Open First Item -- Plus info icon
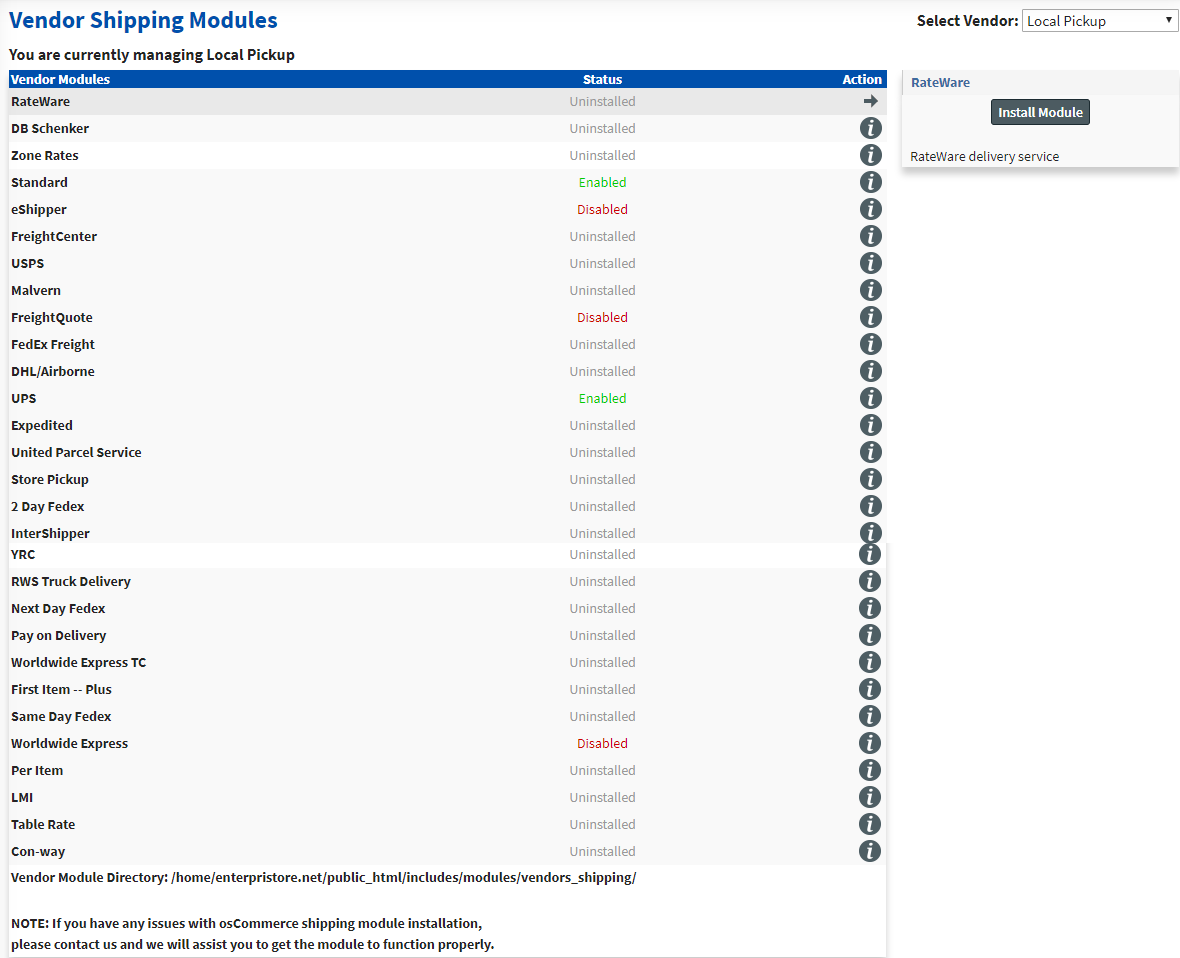The height and width of the screenshot is (958, 1180). point(870,689)
